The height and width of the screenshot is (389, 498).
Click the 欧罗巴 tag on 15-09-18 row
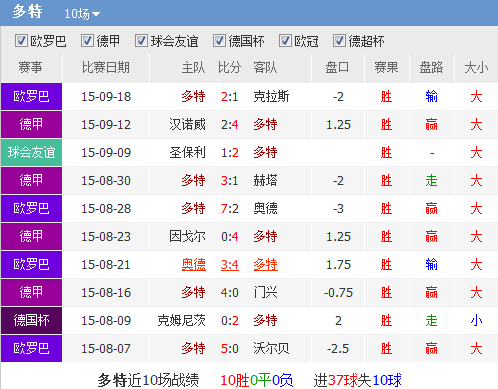31,97
